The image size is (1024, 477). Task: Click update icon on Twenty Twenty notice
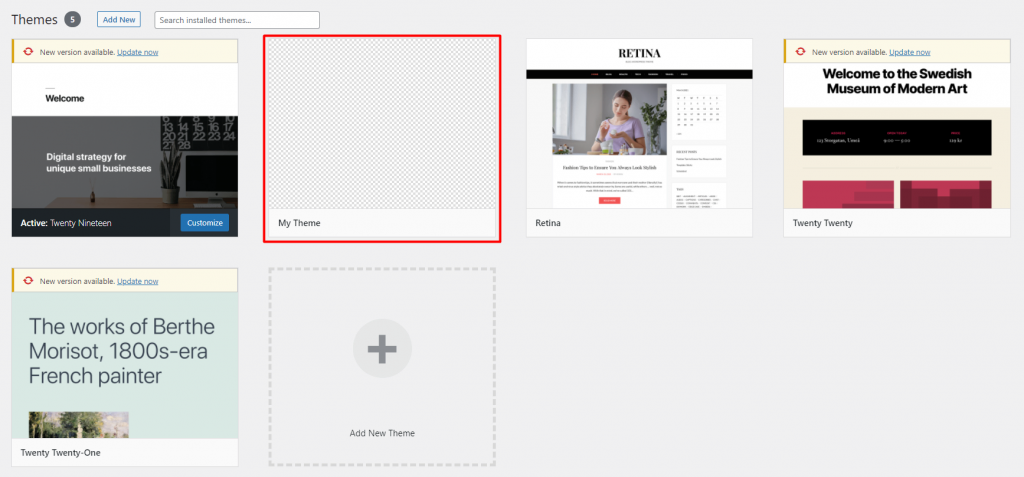point(800,52)
